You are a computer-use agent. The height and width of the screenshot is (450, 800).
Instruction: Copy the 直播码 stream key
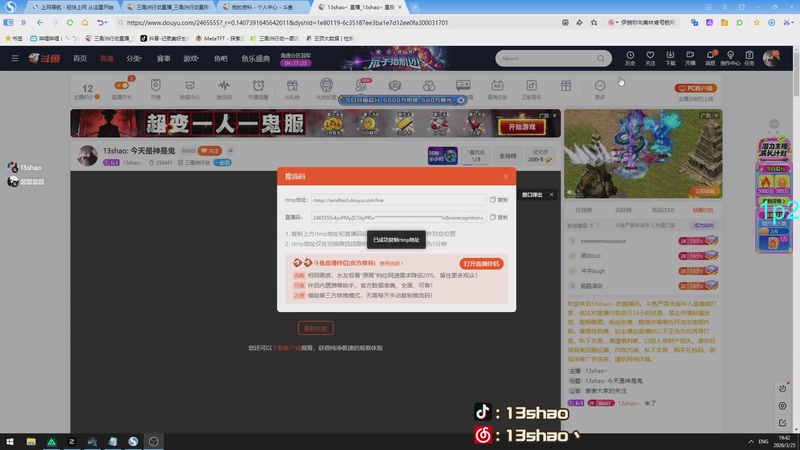[x=498, y=217]
